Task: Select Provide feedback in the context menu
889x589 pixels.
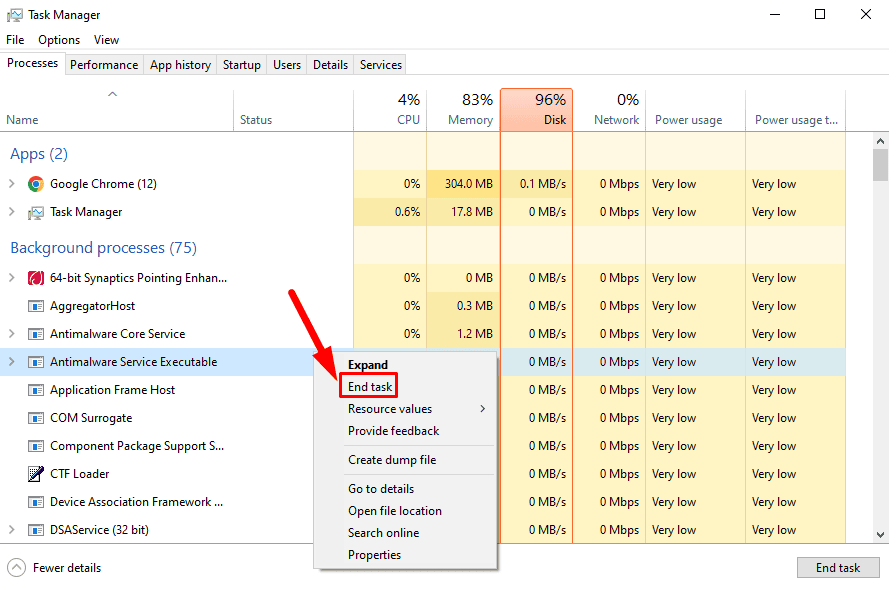Action: [393, 431]
